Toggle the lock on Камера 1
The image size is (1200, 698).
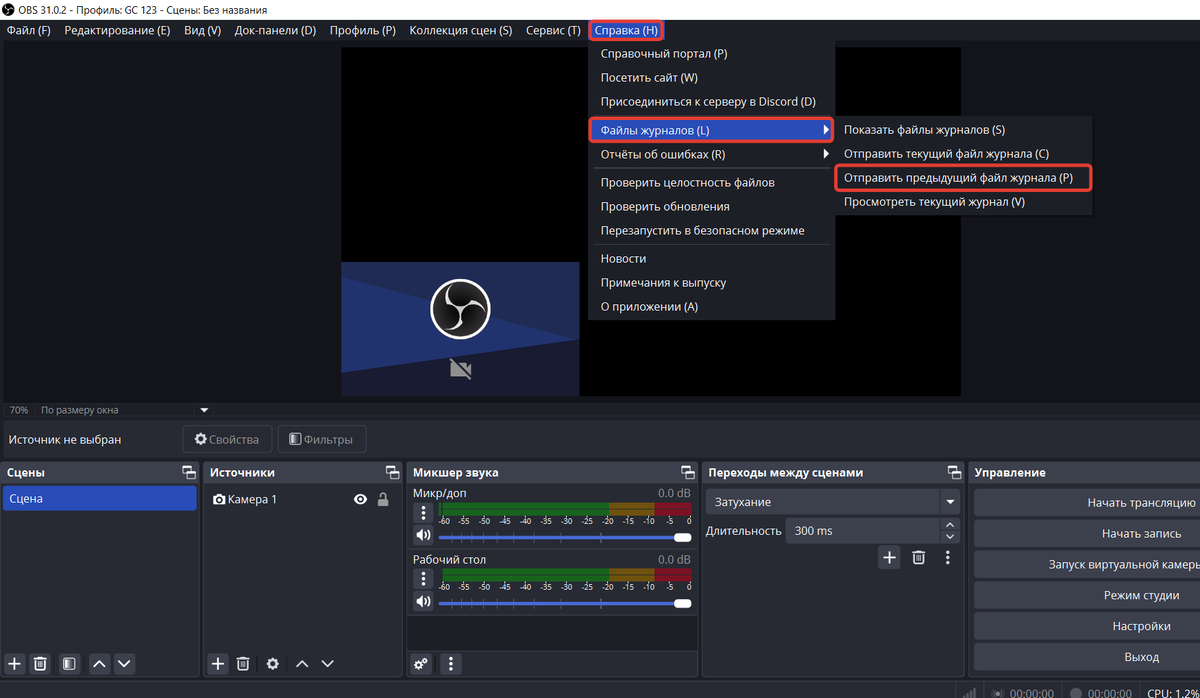click(x=383, y=499)
